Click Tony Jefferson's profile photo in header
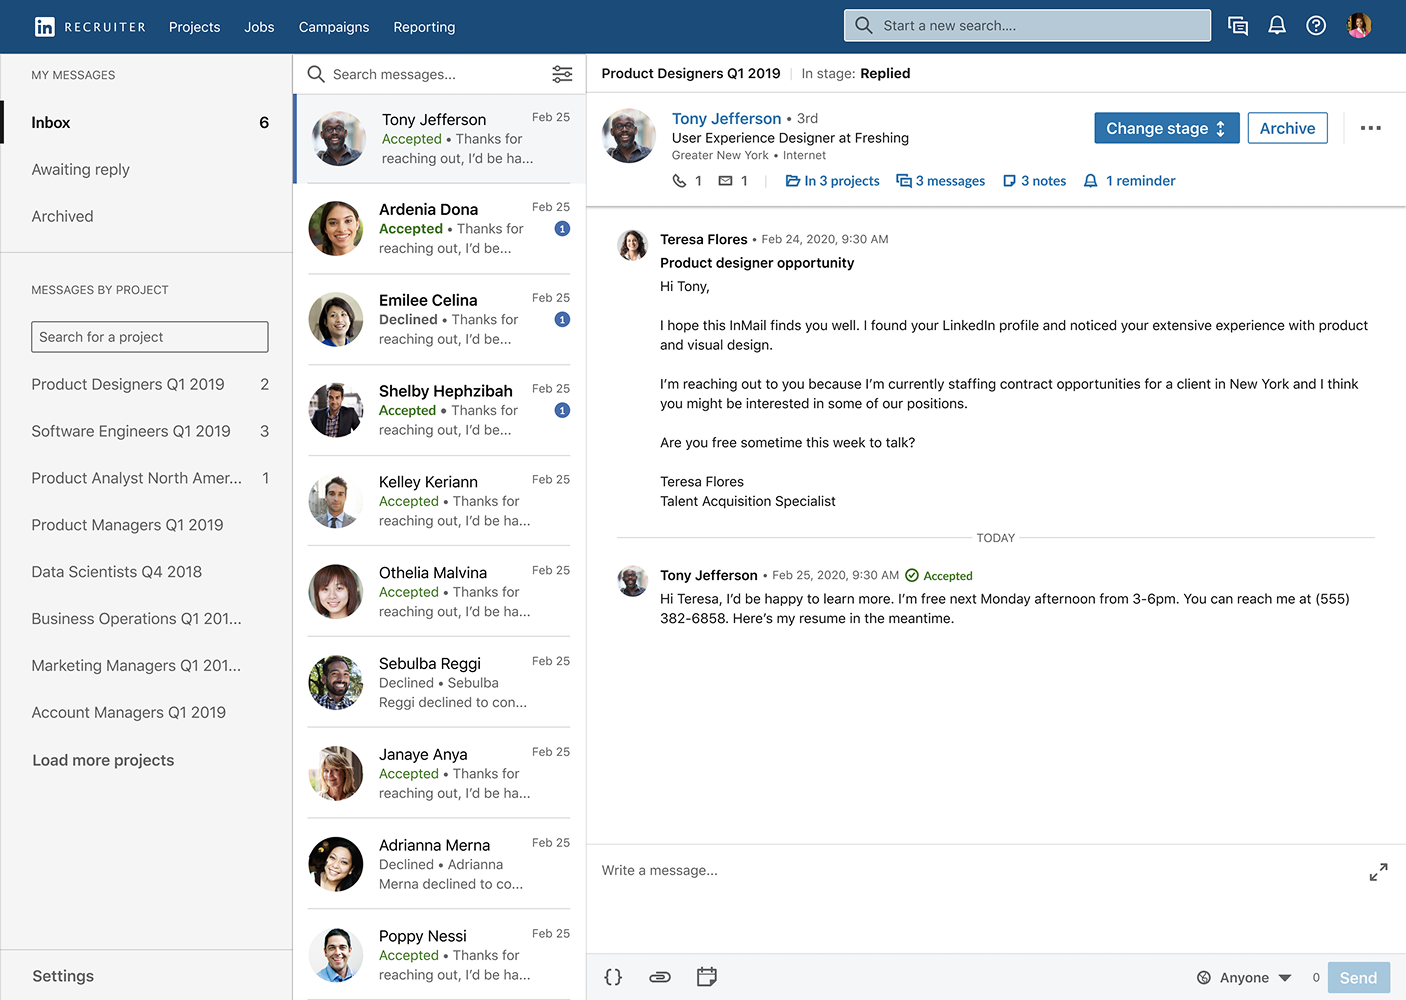This screenshot has height=1000, width=1406. coord(629,136)
